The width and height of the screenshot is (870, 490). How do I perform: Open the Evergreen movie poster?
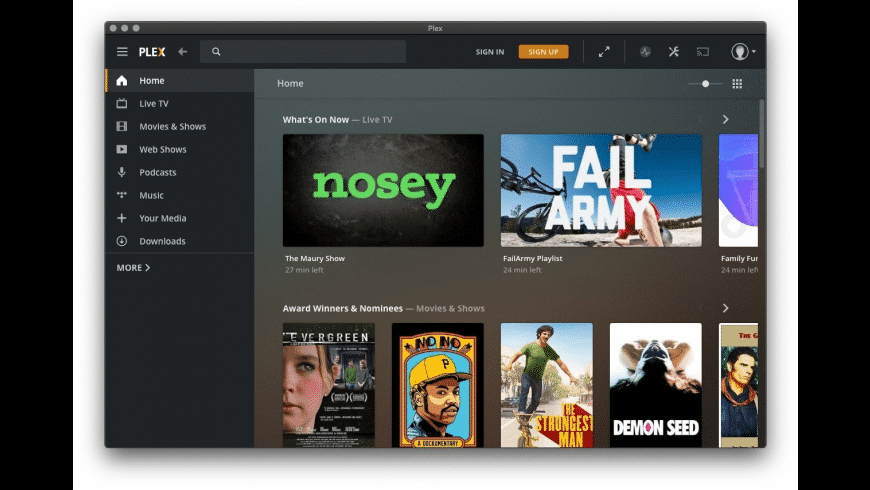click(x=329, y=385)
